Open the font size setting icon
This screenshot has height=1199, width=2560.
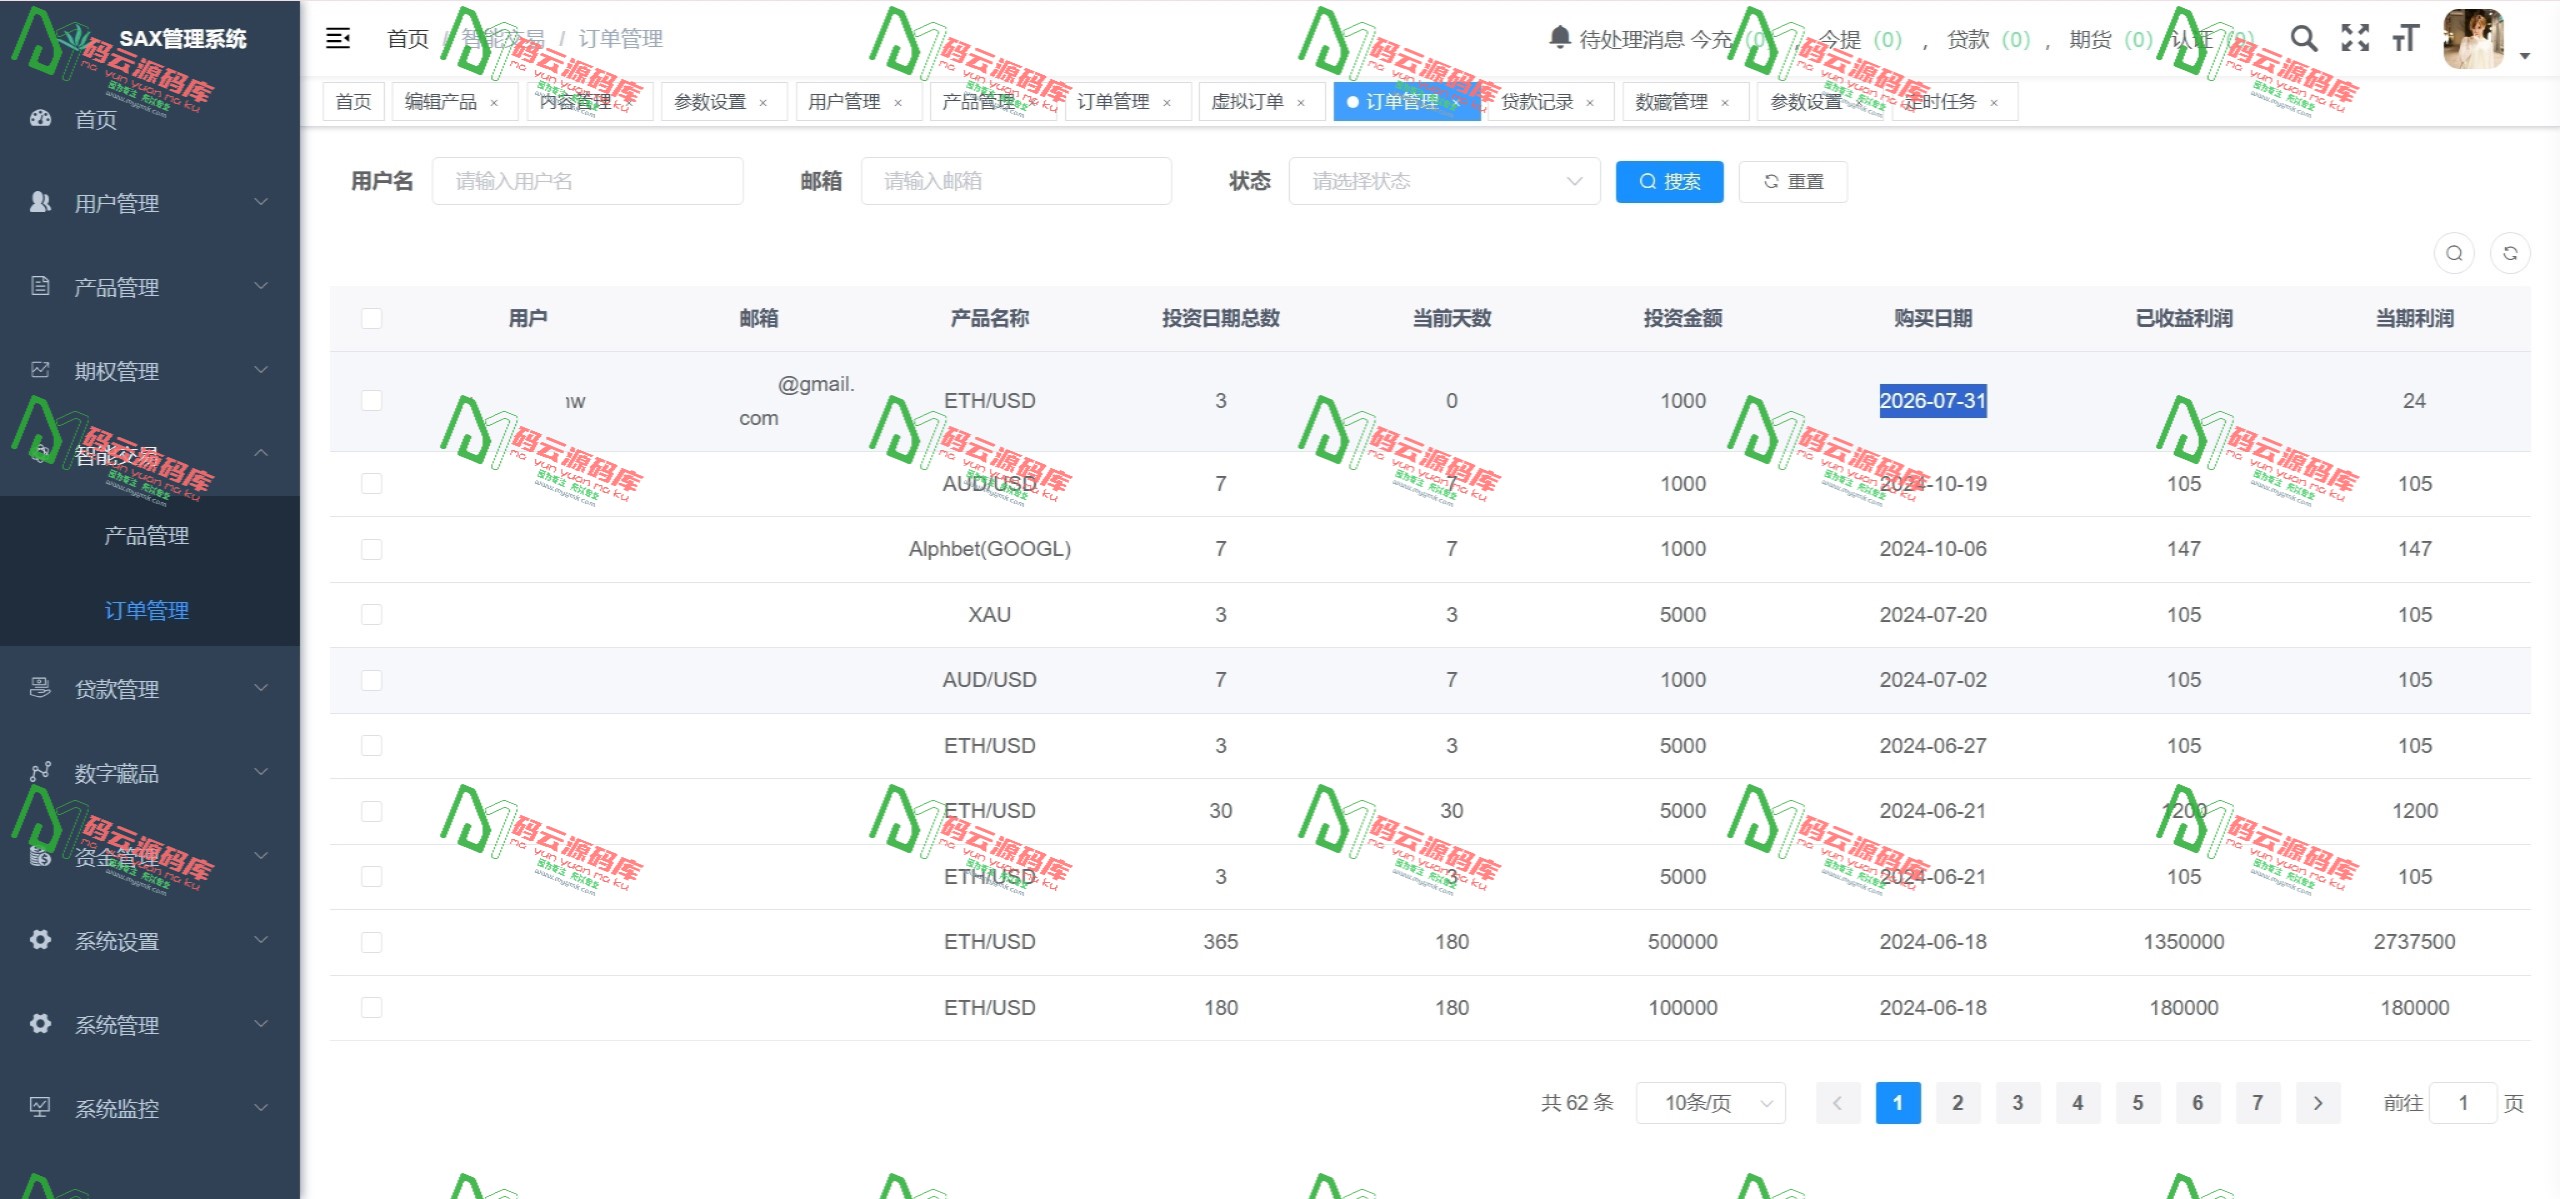pyautogui.click(x=2405, y=39)
